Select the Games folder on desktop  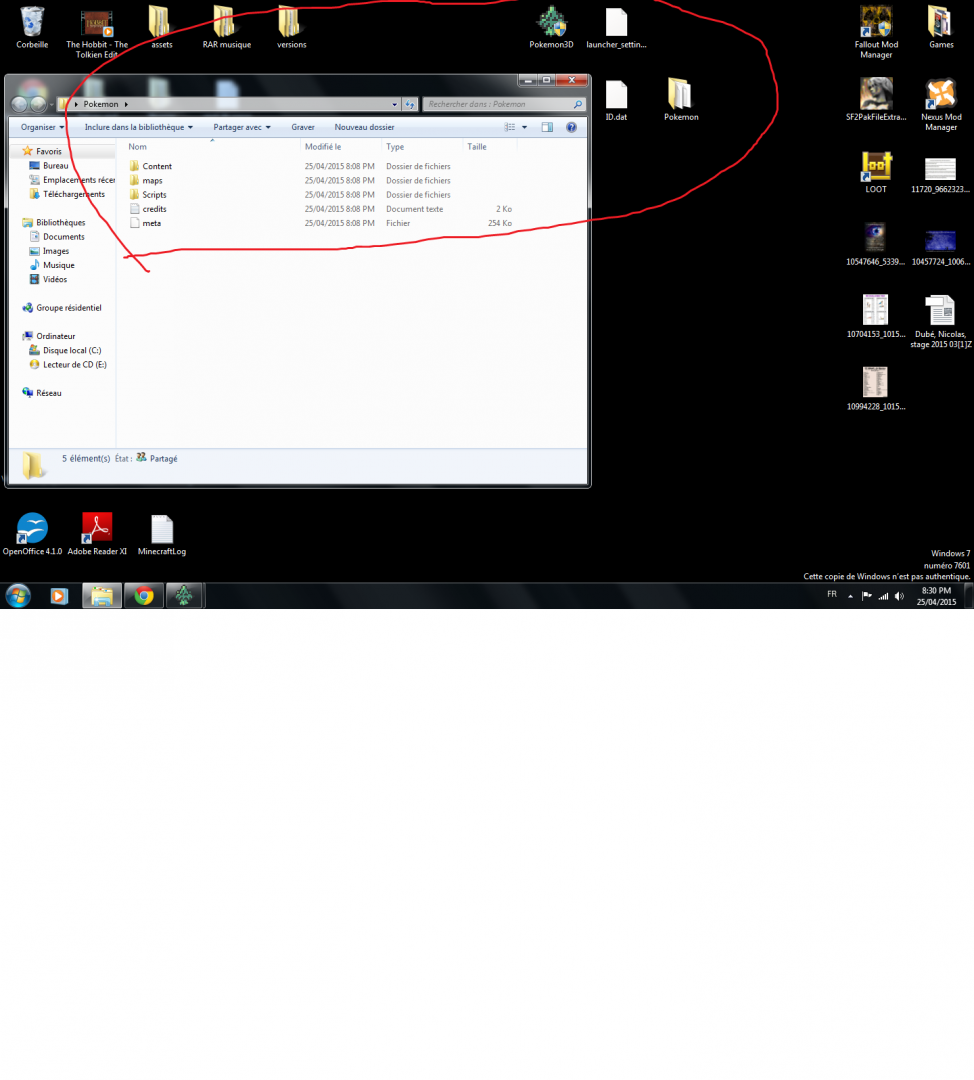point(941,28)
